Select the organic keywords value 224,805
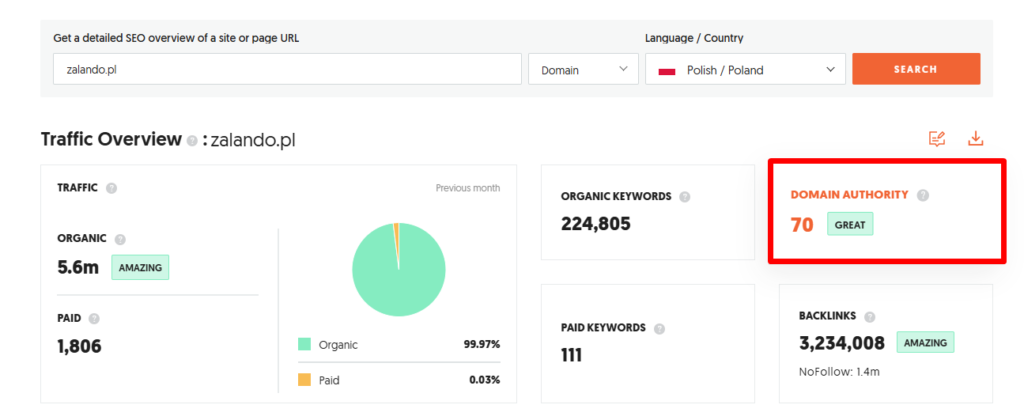Screen dimensions: 1024x416 pyautogui.click(x=596, y=224)
